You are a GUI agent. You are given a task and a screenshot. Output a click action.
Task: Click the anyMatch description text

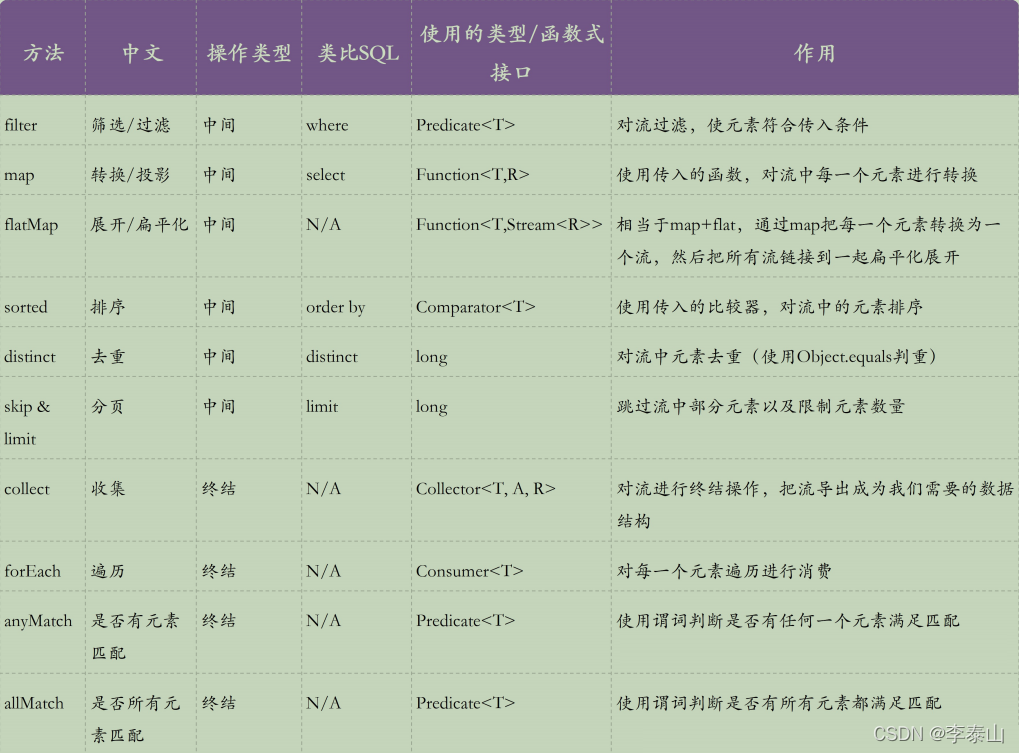788,621
